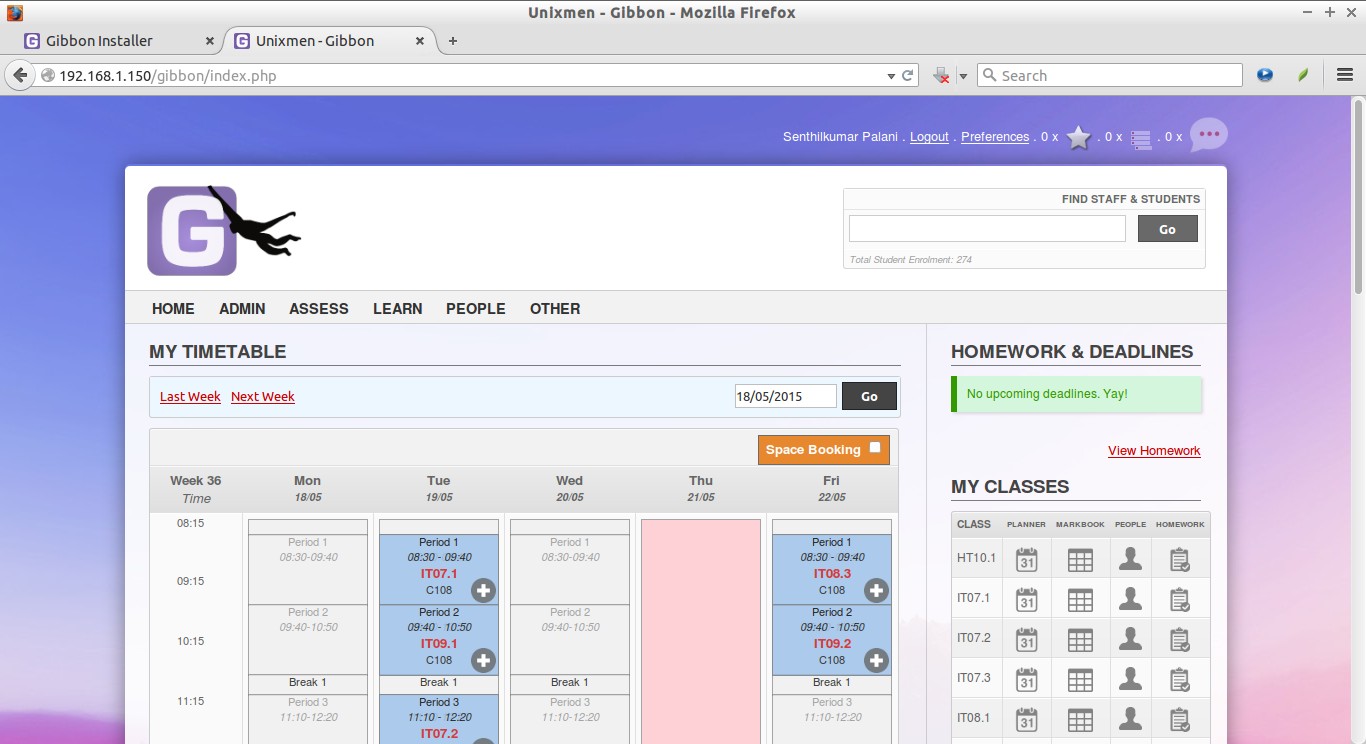
Task: Open planner for class IT07.1
Action: [1026, 598]
